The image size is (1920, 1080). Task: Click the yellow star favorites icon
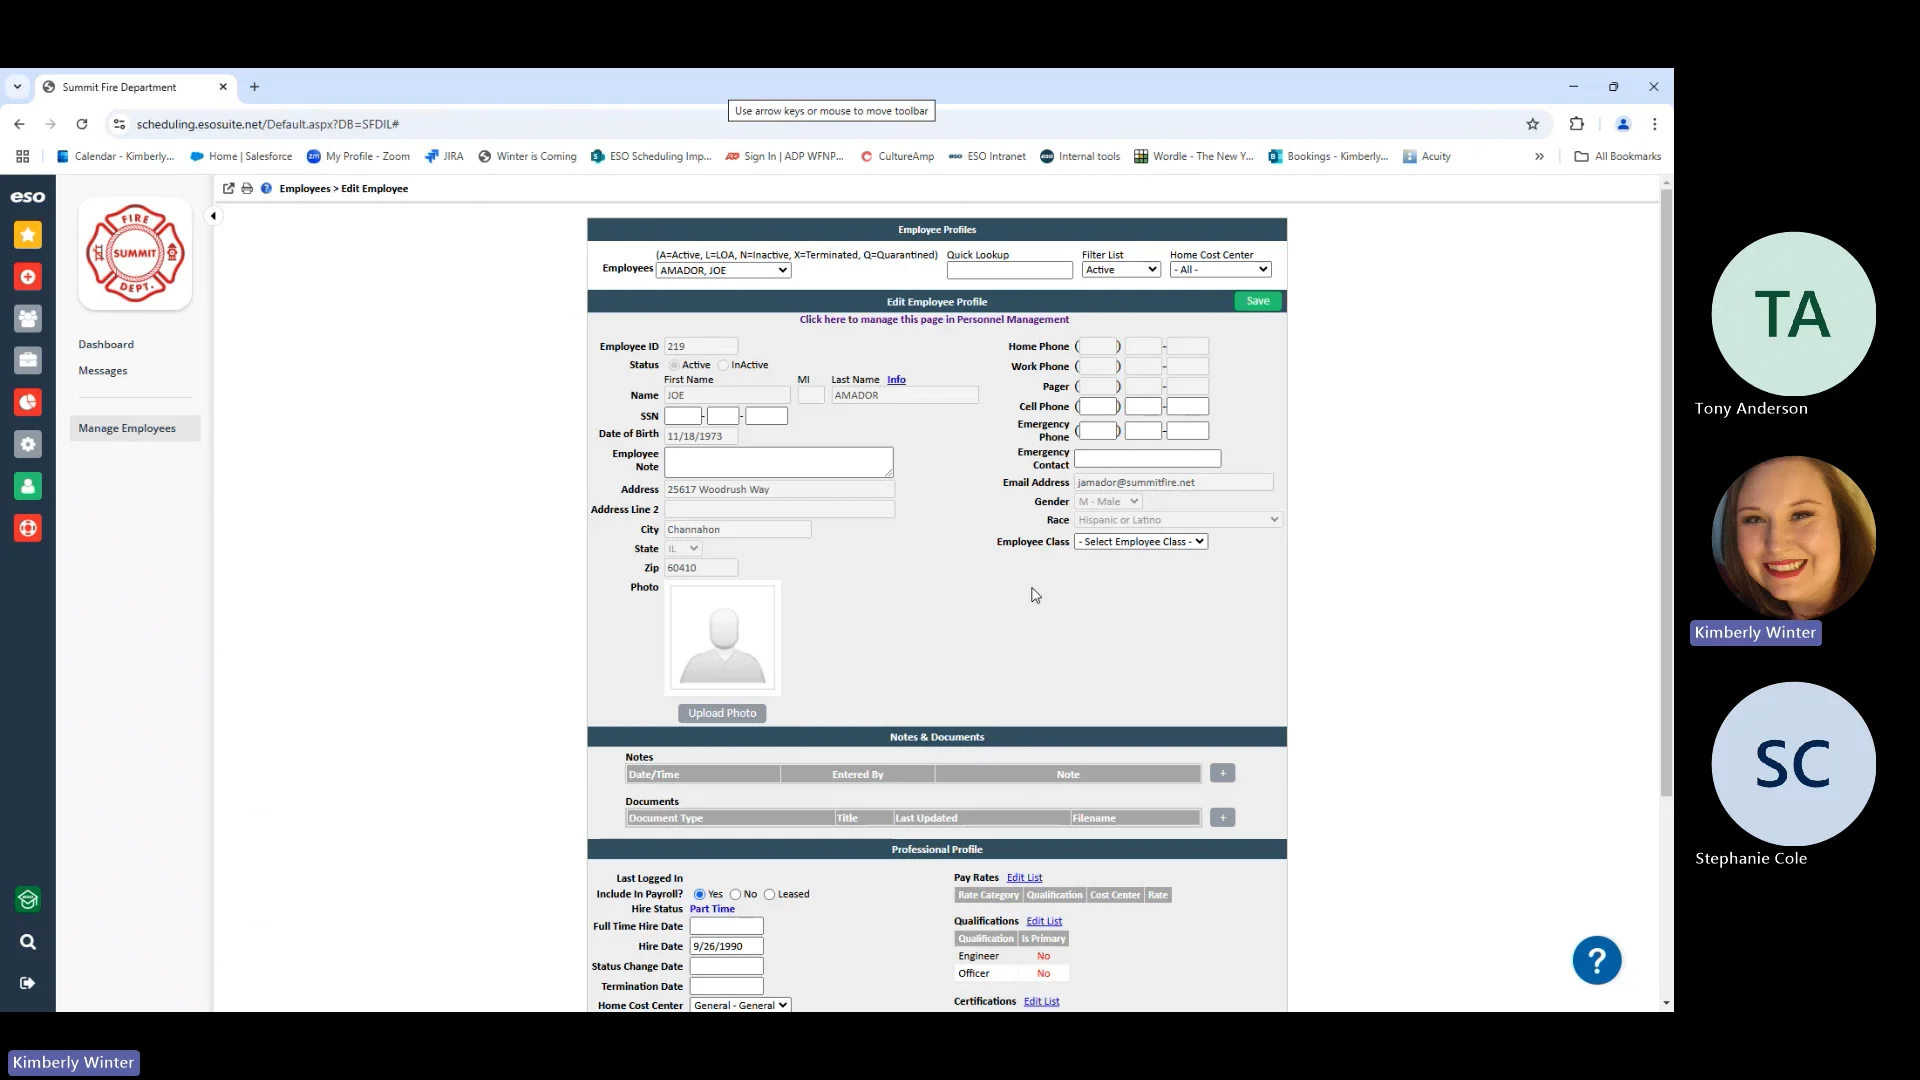pyautogui.click(x=28, y=235)
